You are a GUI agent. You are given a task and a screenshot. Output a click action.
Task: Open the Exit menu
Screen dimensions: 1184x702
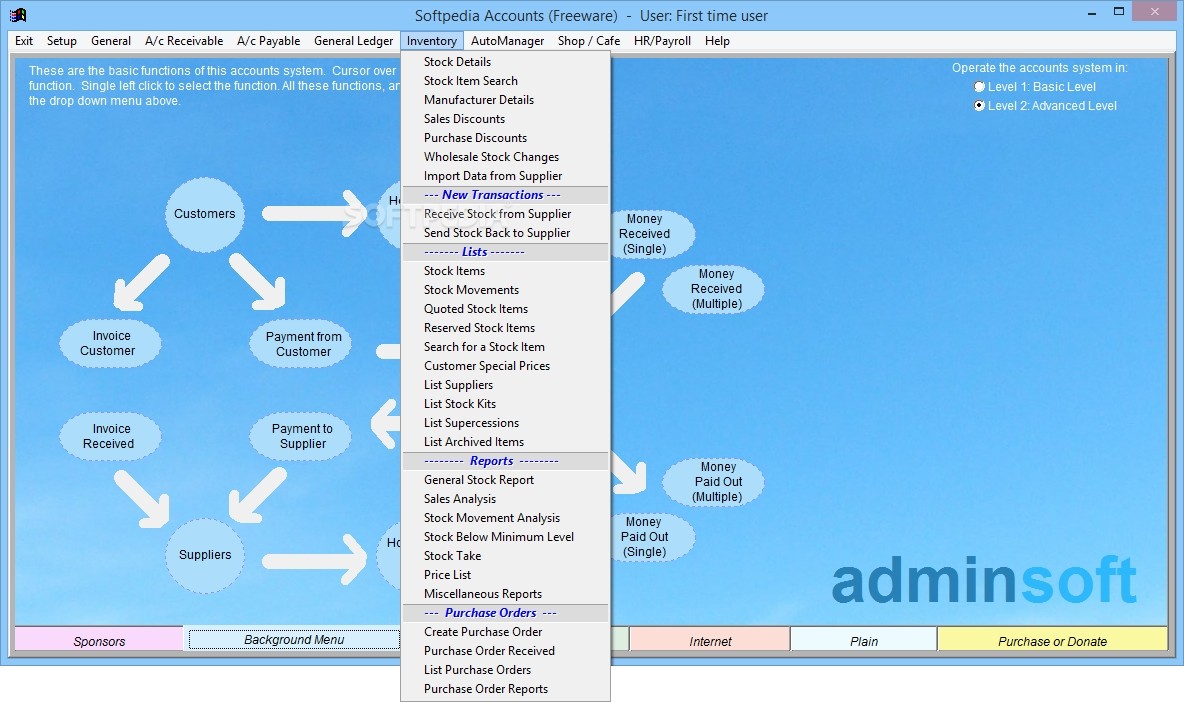click(23, 41)
